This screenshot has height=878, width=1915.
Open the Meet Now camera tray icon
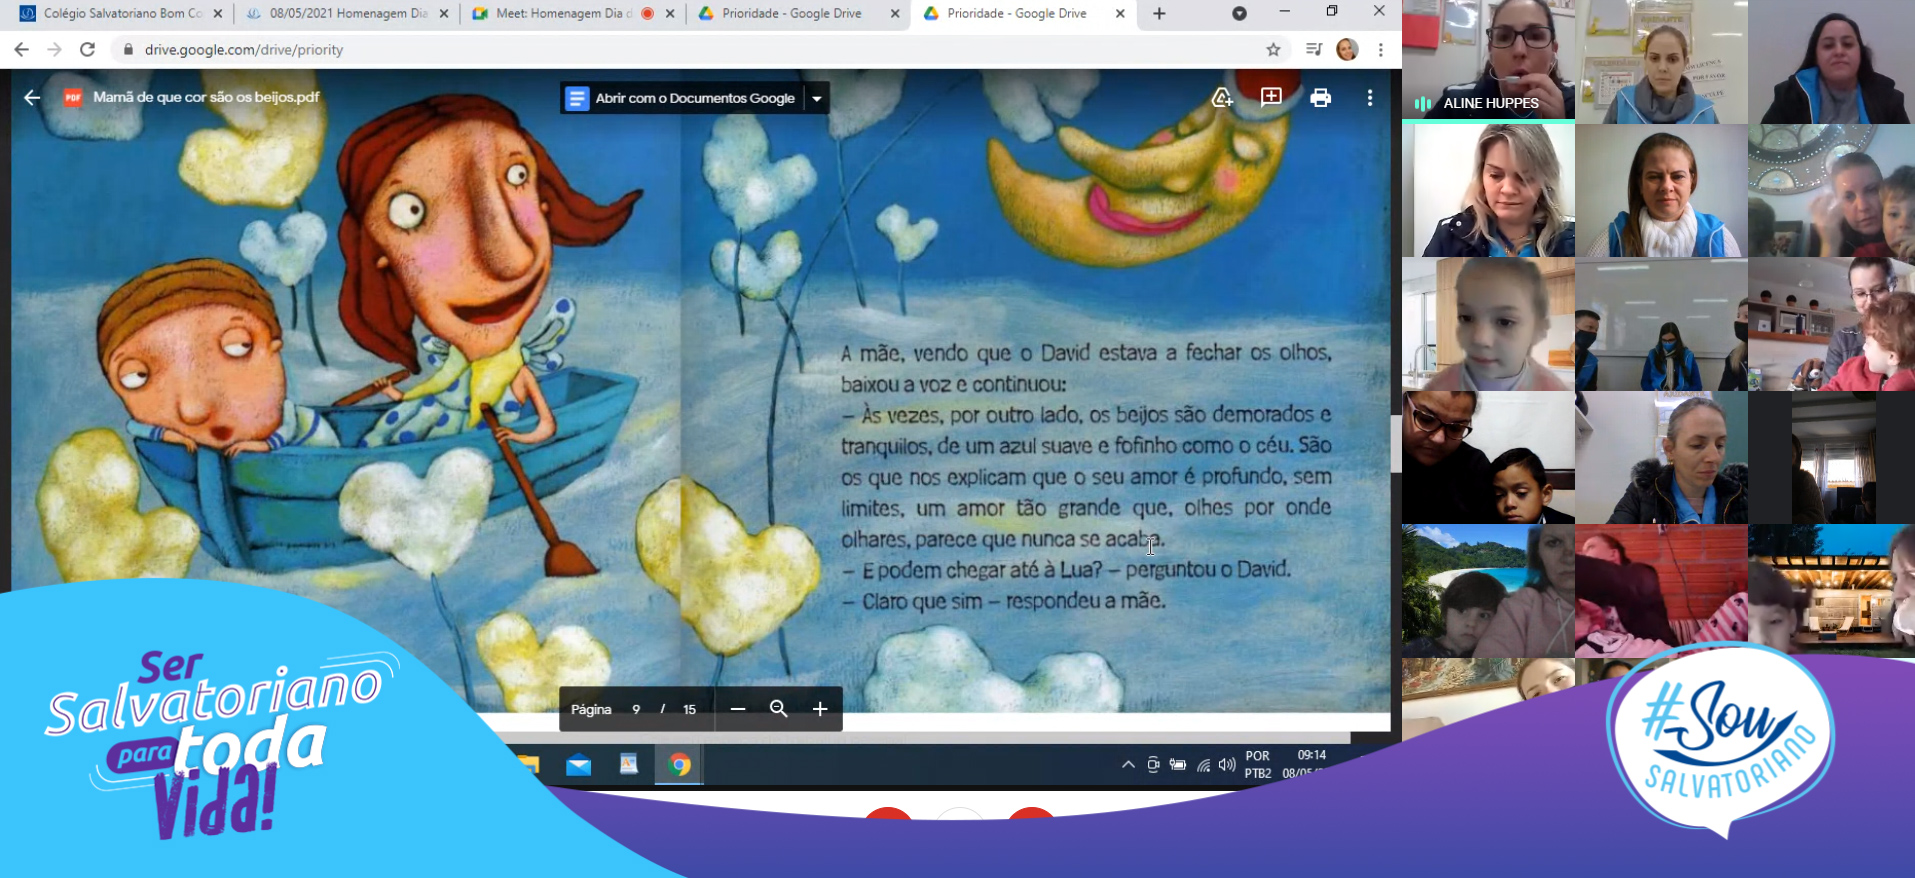(x=1153, y=765)
